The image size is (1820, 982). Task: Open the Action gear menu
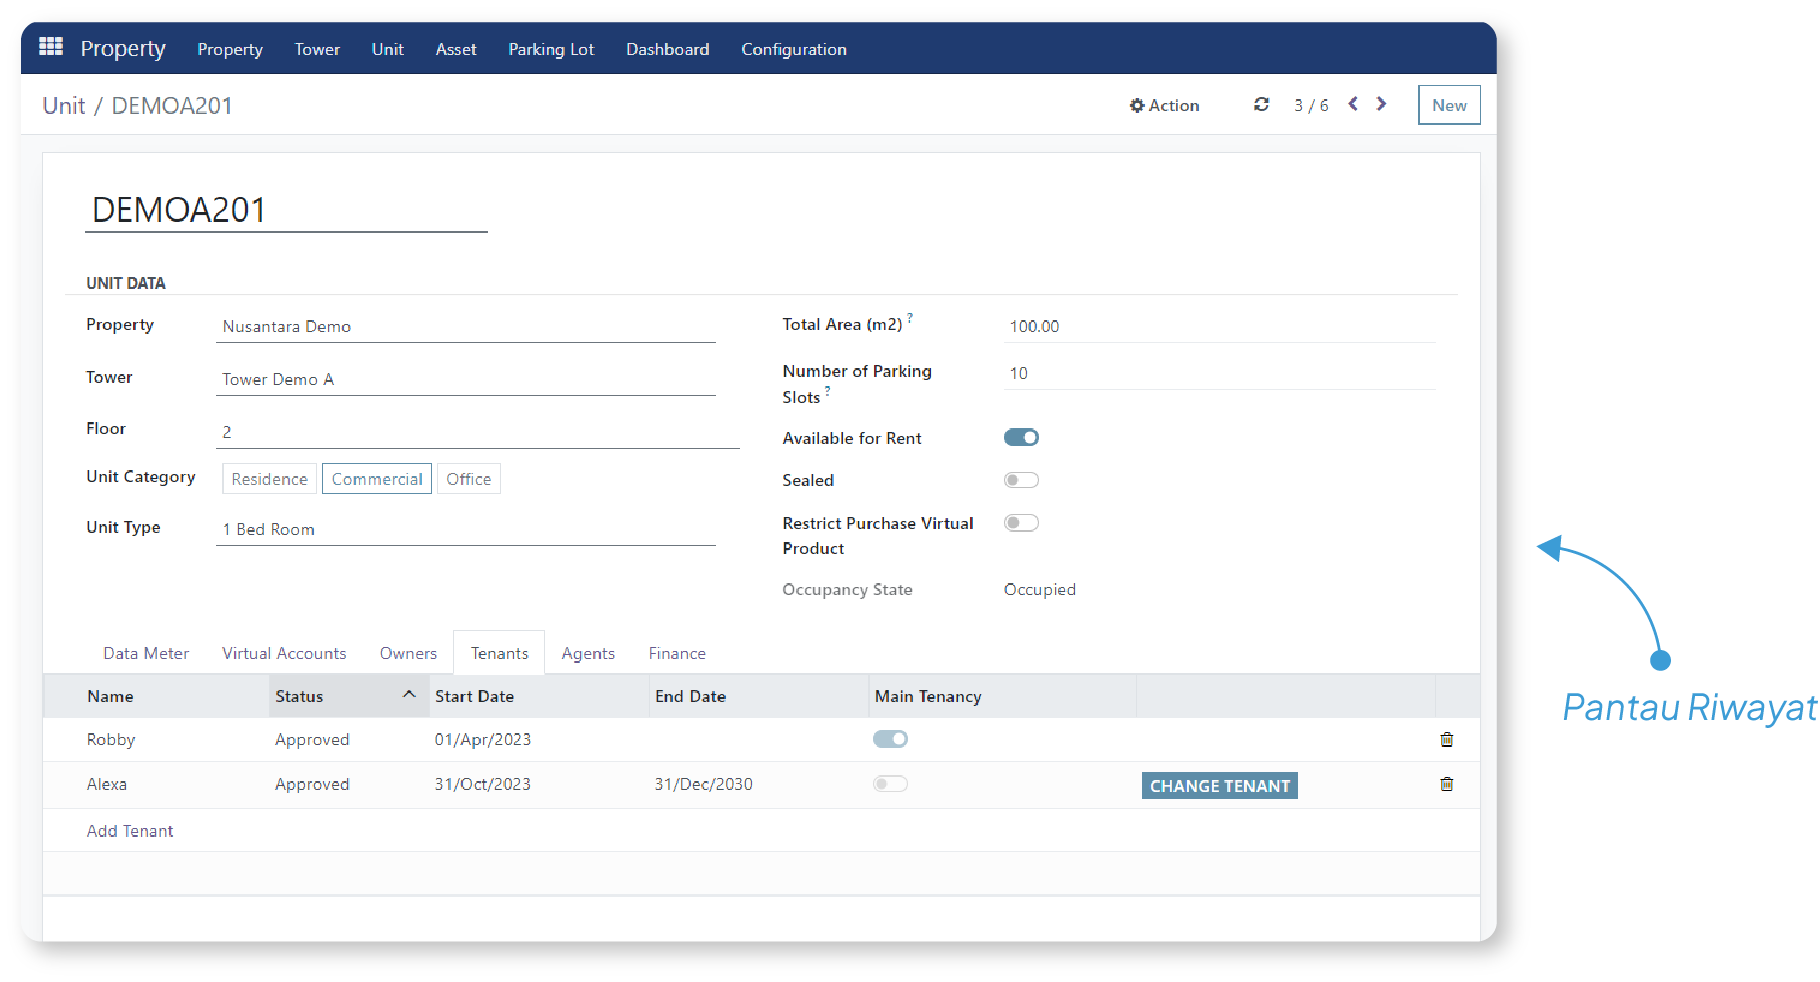1164,105
